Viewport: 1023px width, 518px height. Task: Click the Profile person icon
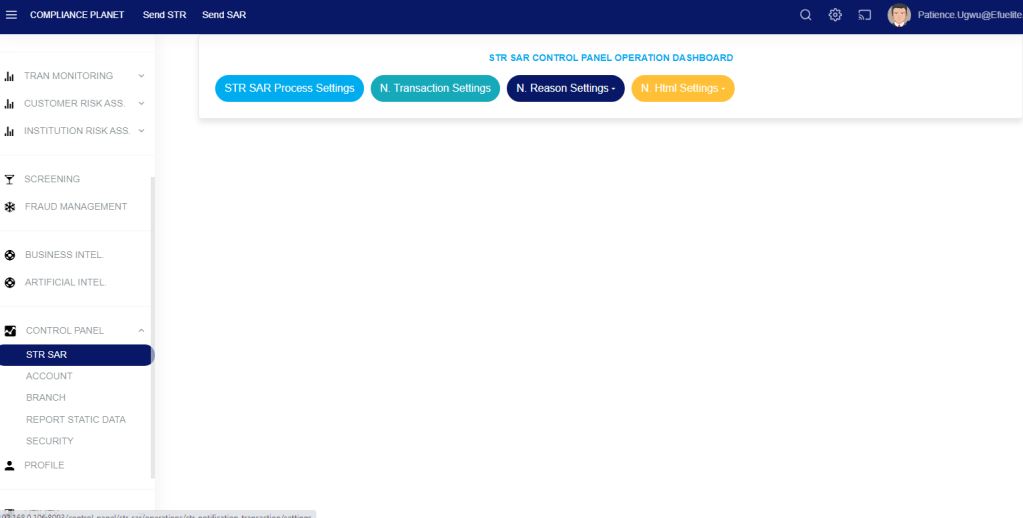pyautogui.click(x=10, y=466)
